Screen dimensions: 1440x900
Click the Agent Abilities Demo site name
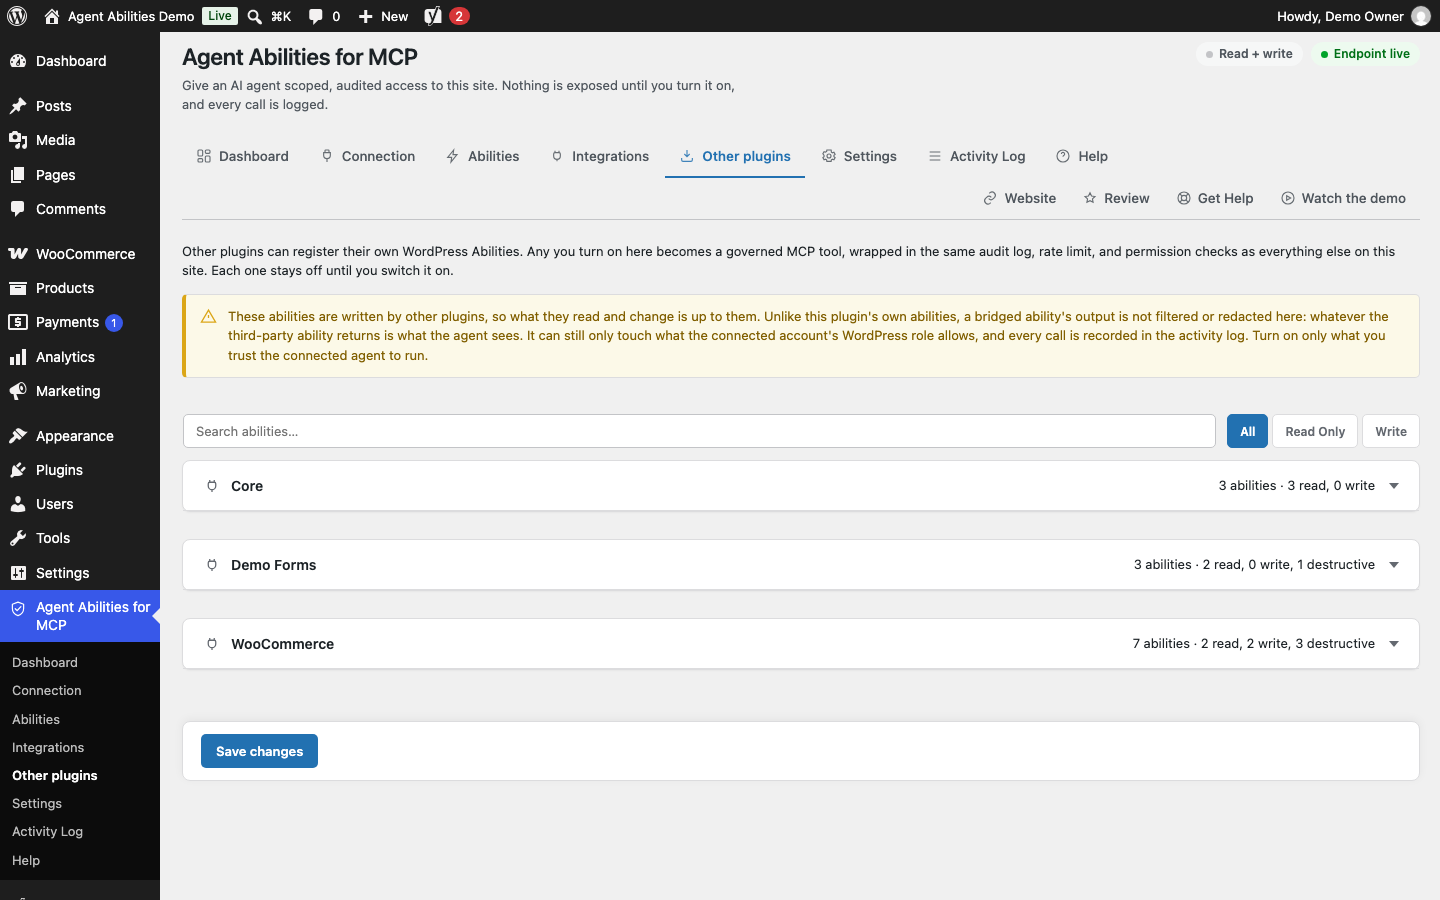tap(131, 16)
